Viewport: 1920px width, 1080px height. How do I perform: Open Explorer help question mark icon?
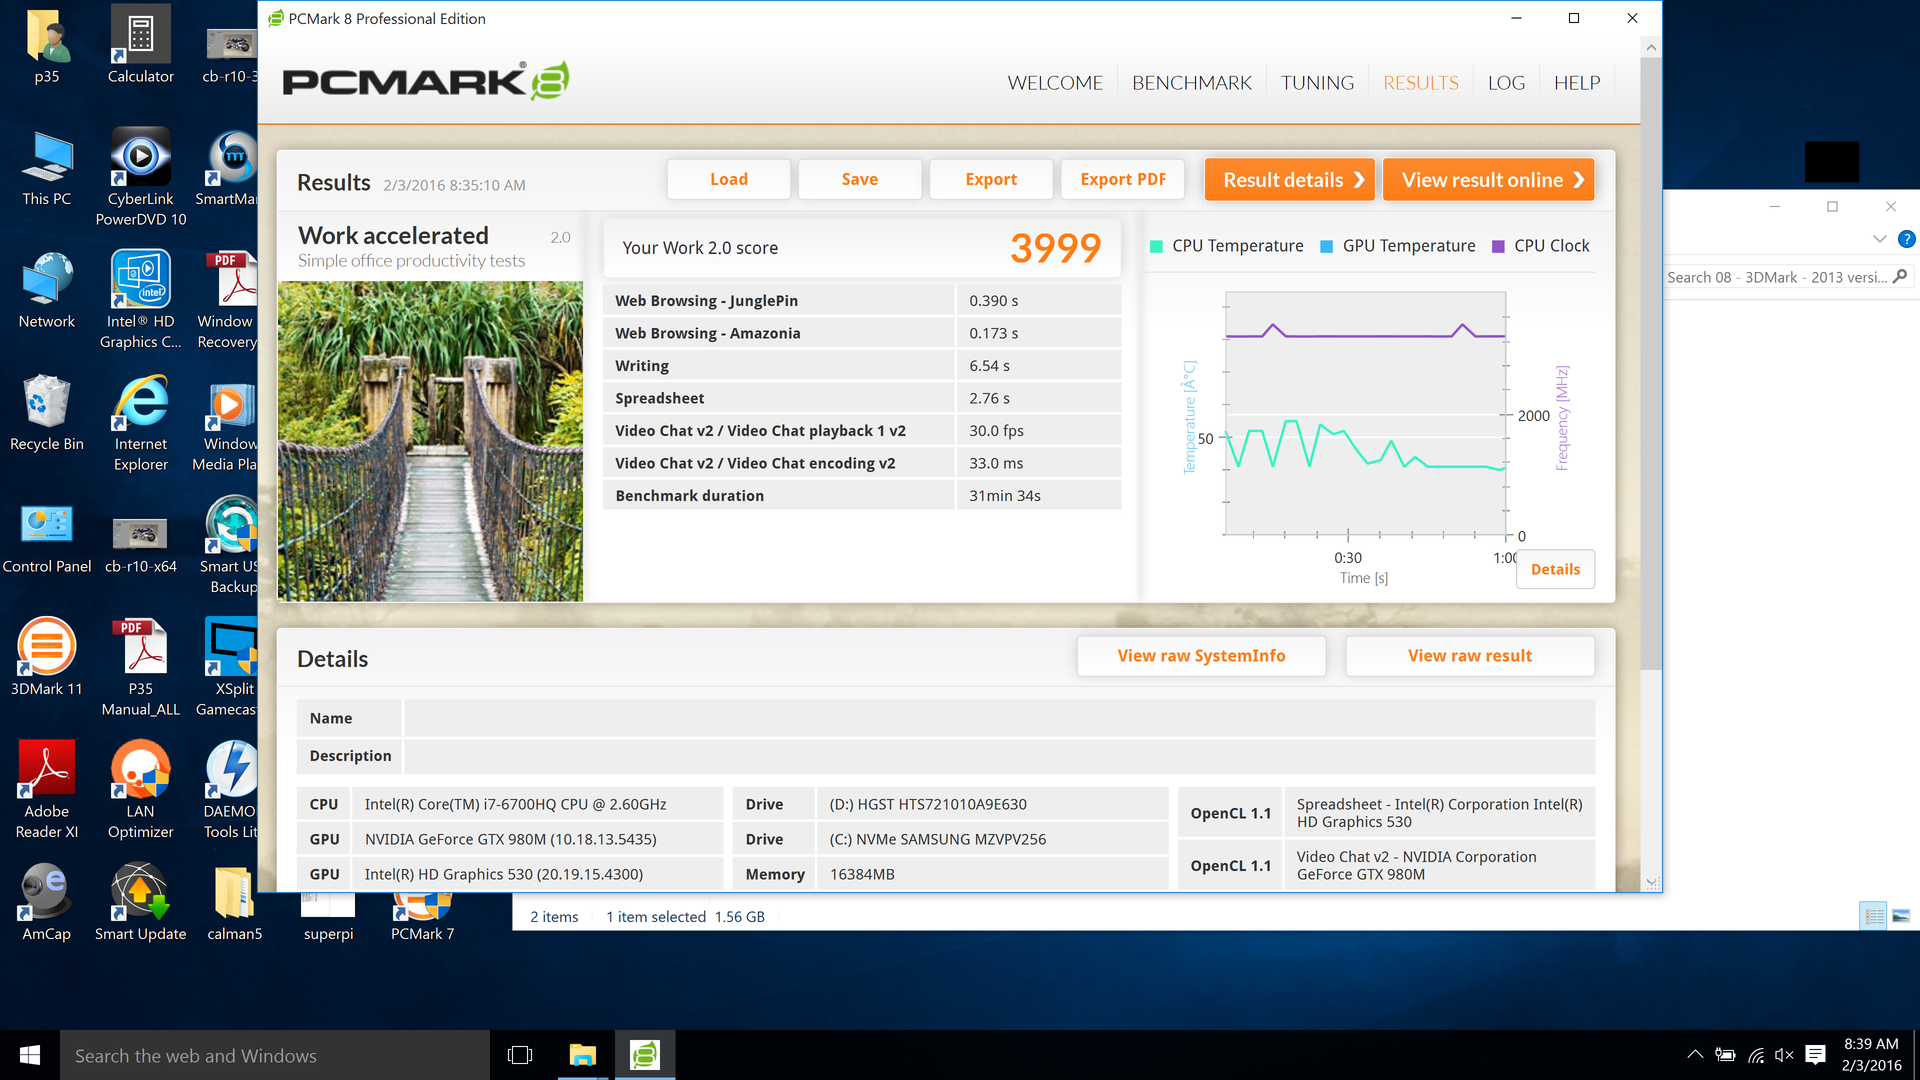click(x=1906, y=239)
